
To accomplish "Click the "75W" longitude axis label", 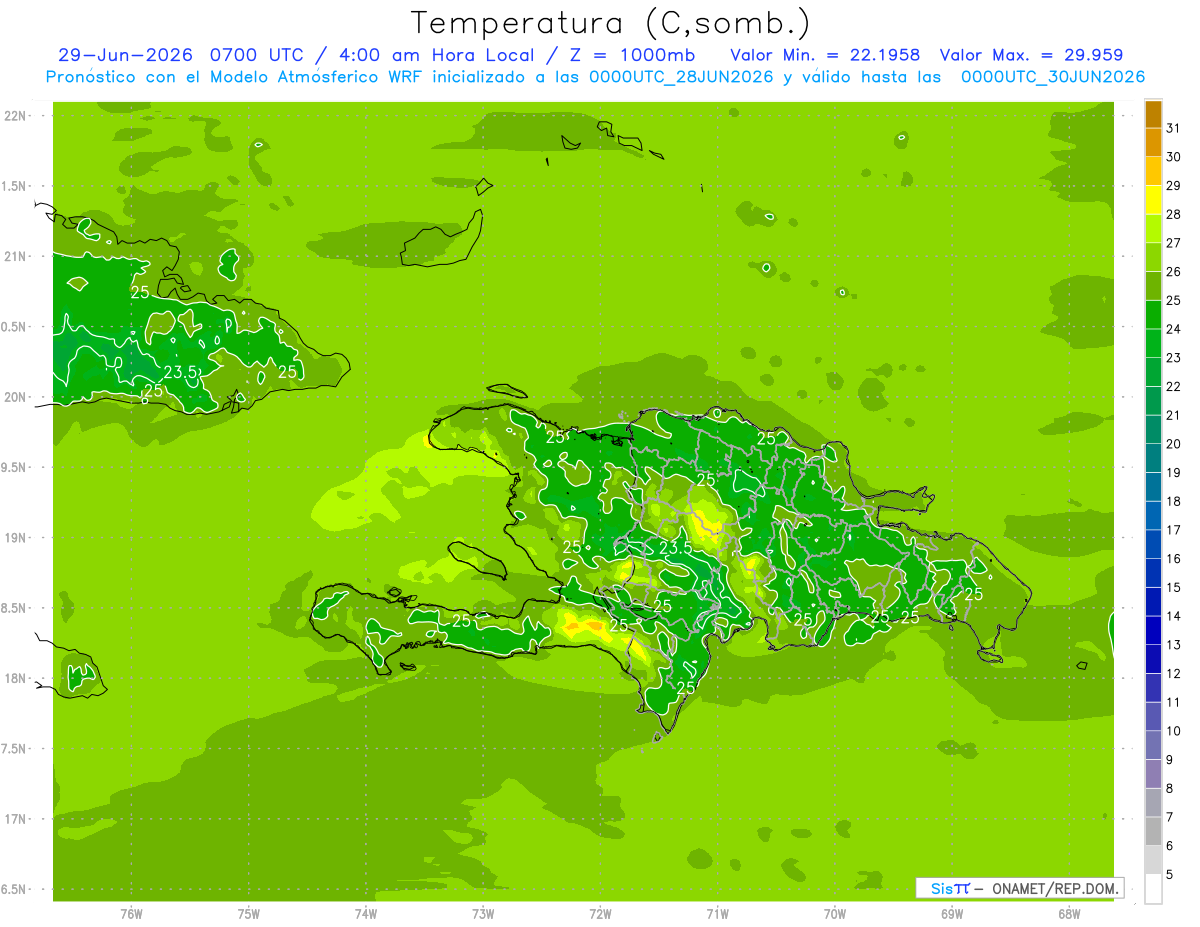I will (x=249, y=912).
